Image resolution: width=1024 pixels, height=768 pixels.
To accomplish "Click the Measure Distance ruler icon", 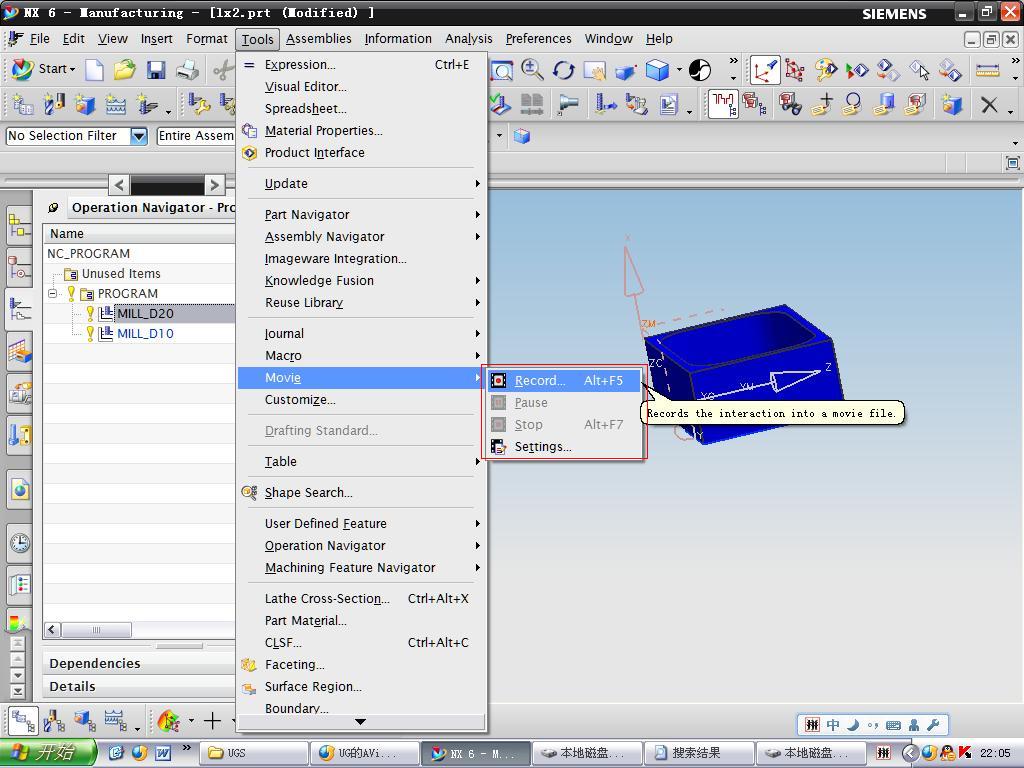I will (987, 70).
